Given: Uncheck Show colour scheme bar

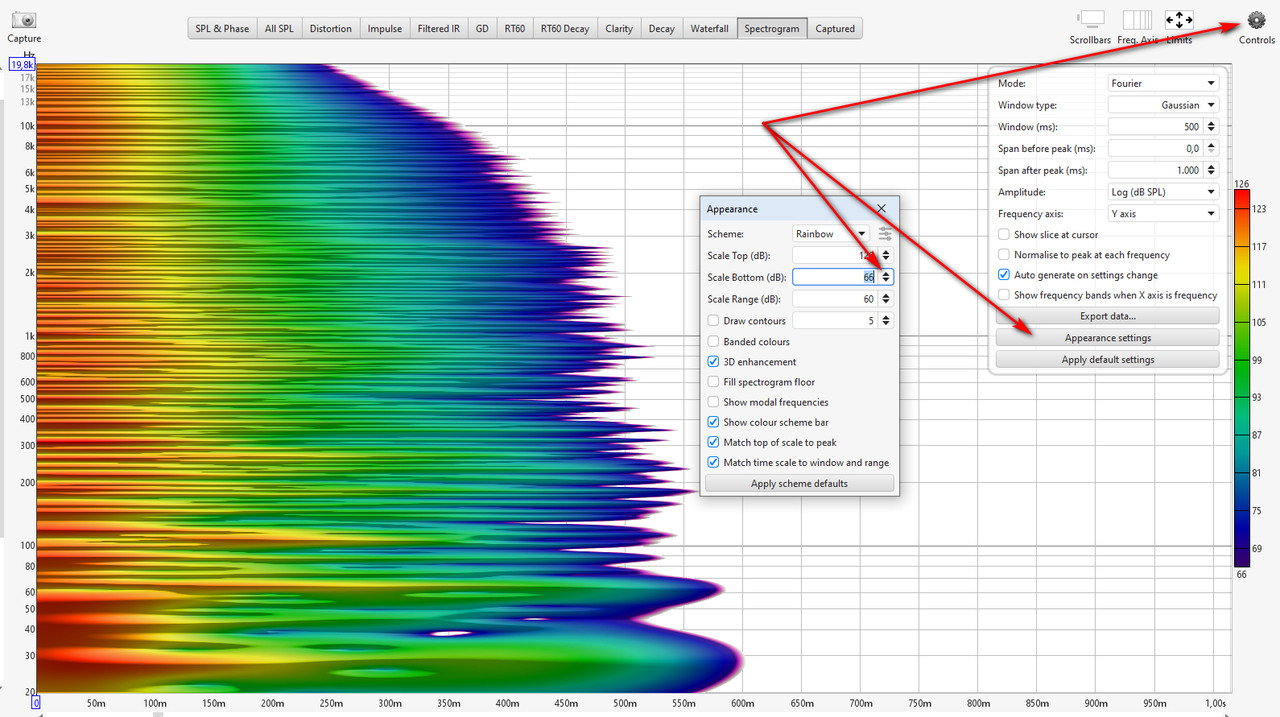Looking at the screenshot, I should (713, 422).
